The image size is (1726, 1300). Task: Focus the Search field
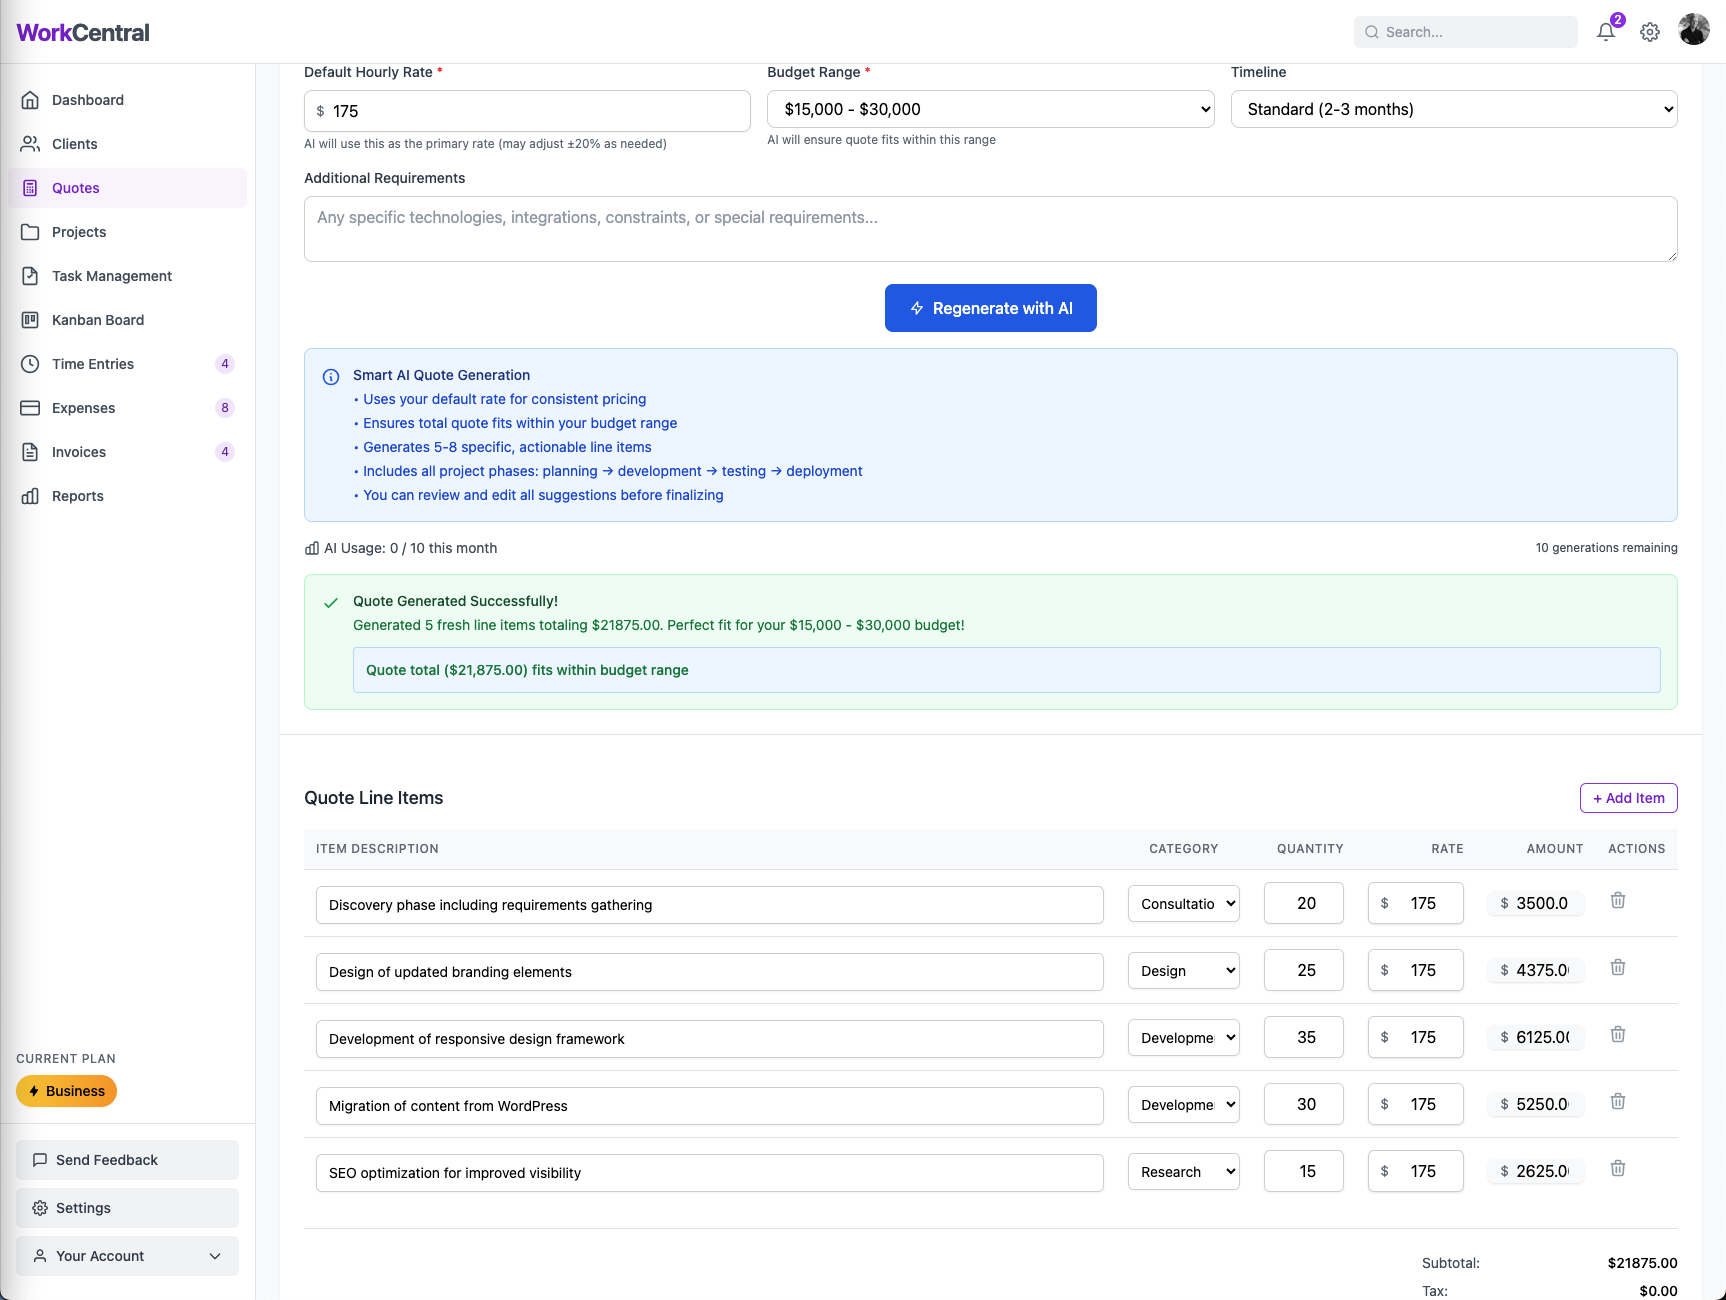point(1466,32)
